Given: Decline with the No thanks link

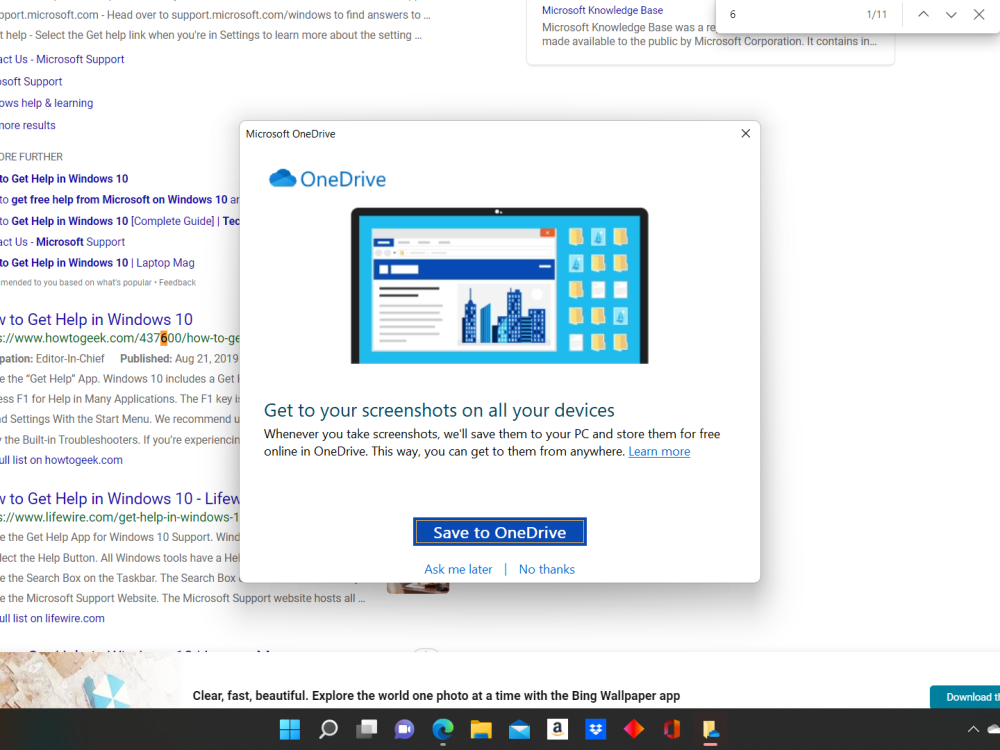Looking at the screenshot, I should [x=547, y=569].
